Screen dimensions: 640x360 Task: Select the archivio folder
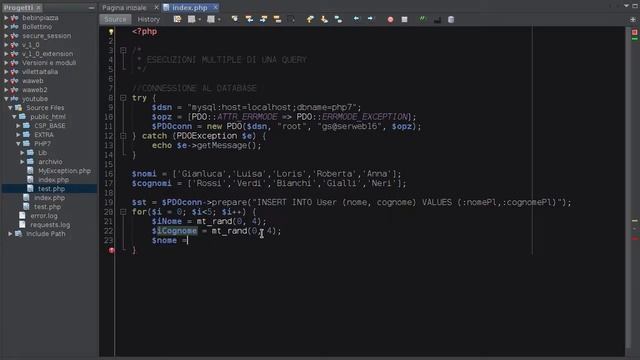tap(50, 162)
